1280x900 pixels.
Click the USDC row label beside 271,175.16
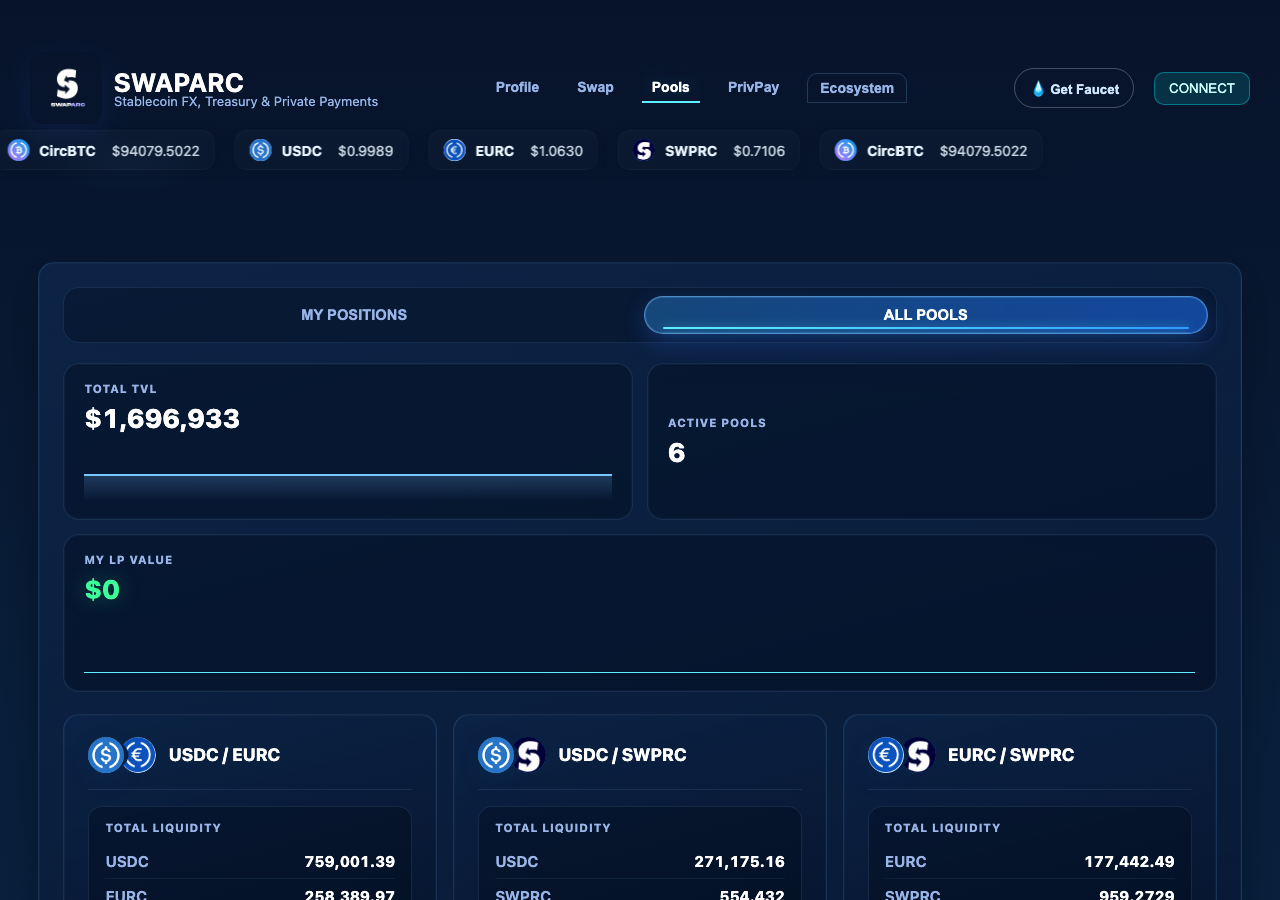[517, 862]
